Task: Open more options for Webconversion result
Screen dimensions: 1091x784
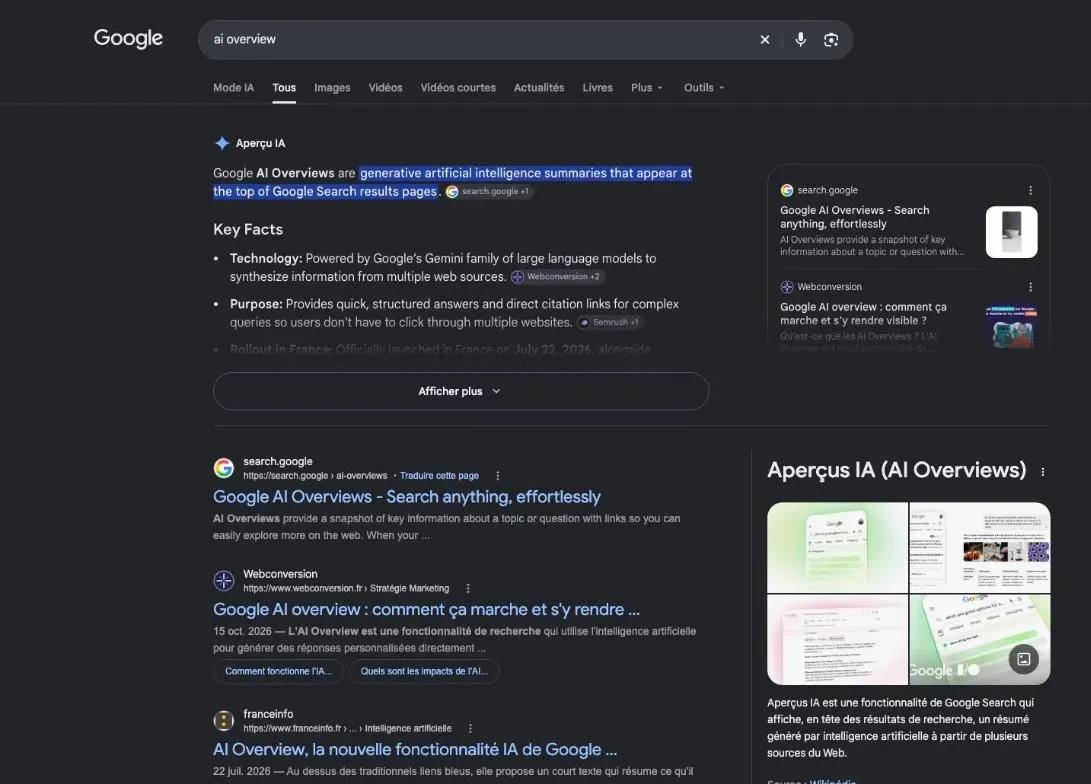Action: [x=468, y=589]
